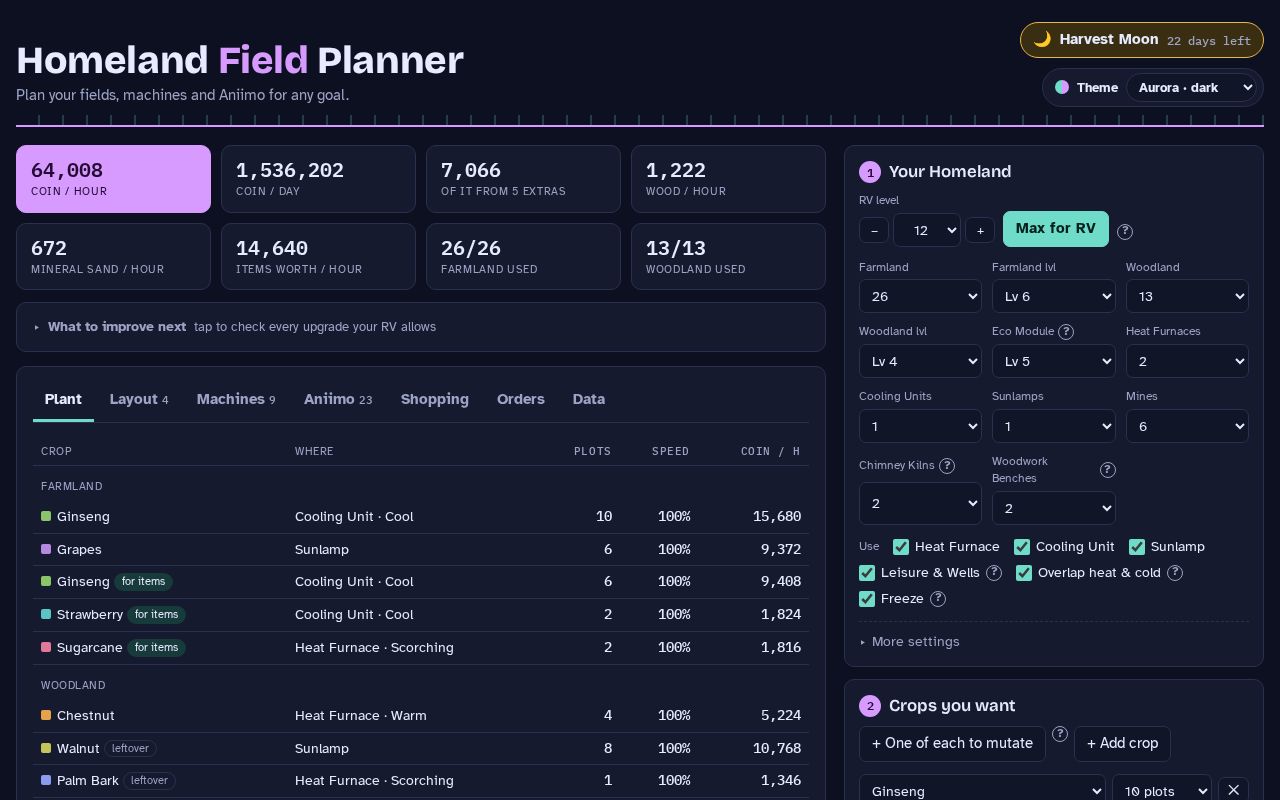Increase RV level with the plus button
The image size is (1280, 800).
[x=980, y=231]
